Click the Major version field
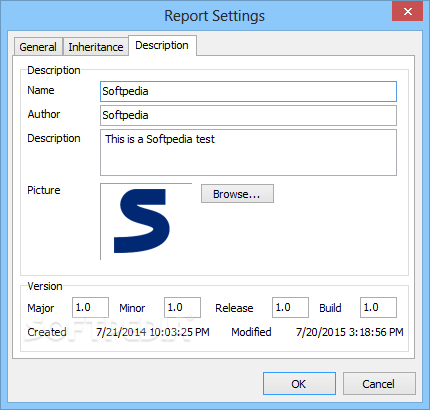430x410 pixels. (90, 307)
